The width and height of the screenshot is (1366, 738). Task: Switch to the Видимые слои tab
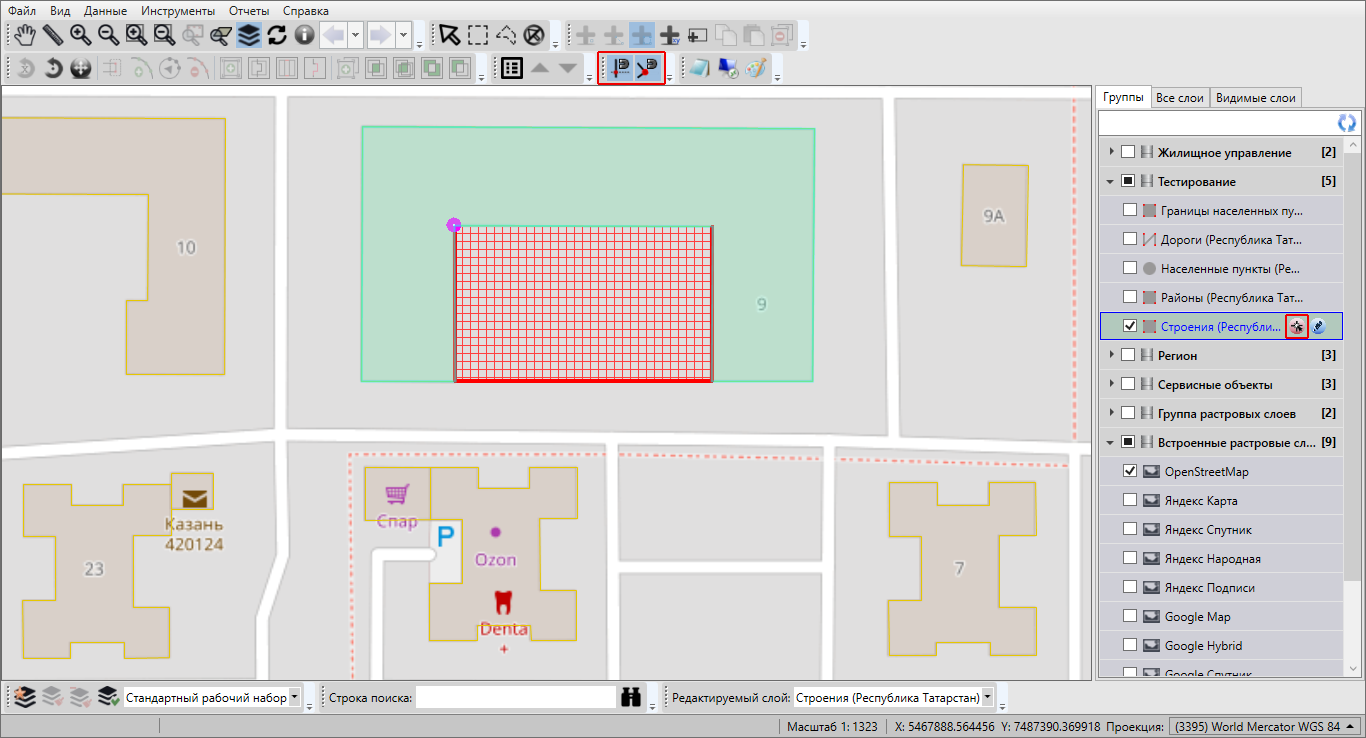[x=1256, y=98]
